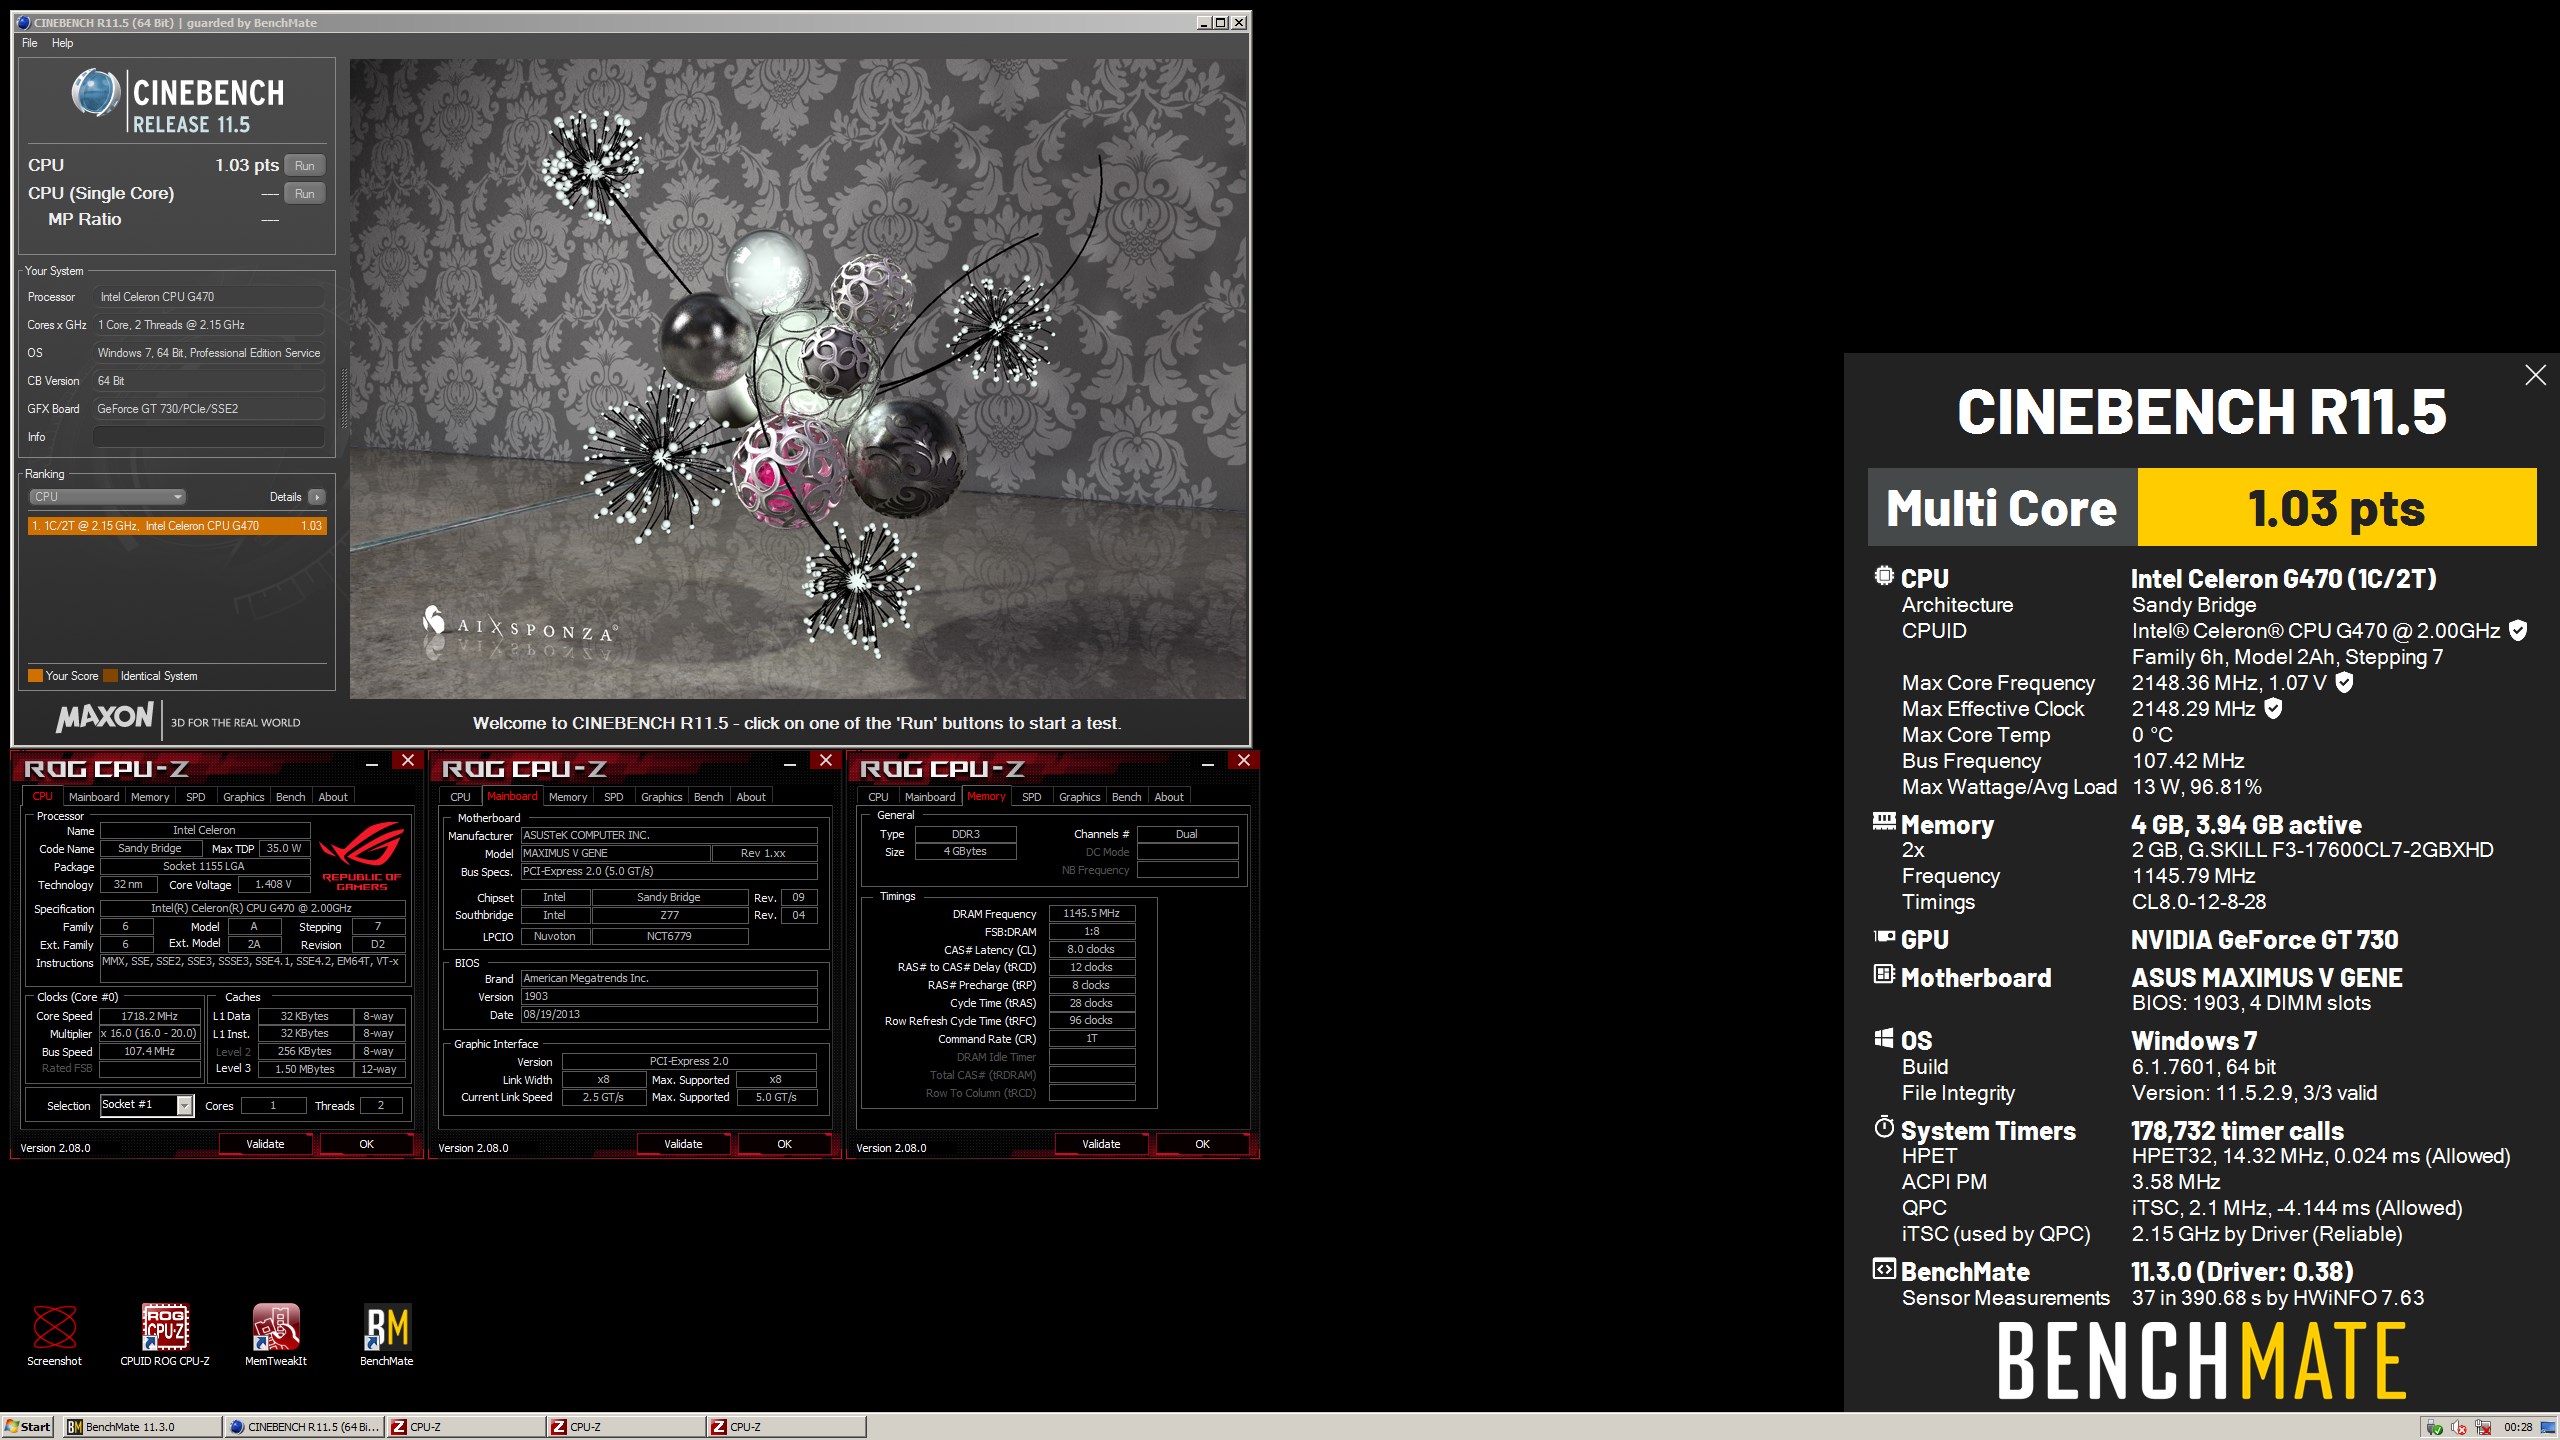2560x1440 pixels.
Task: Click OK in the CPU-Z Motherboard window
Action: point(784,1144)
